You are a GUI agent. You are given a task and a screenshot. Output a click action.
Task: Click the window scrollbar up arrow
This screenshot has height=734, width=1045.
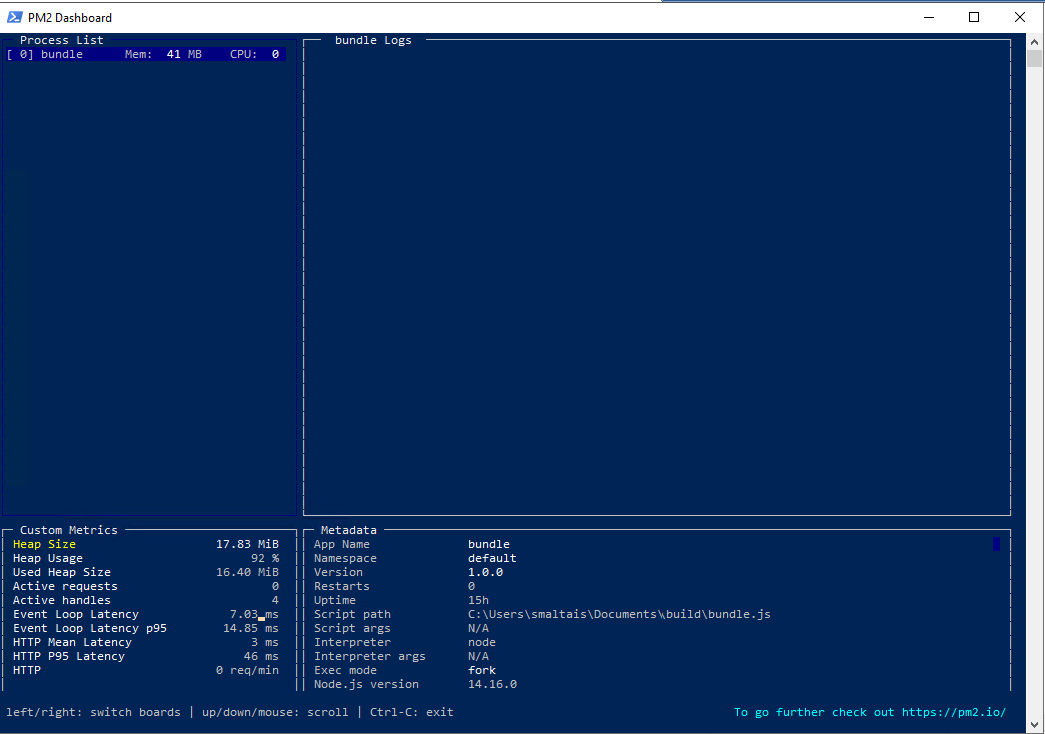1035,42
